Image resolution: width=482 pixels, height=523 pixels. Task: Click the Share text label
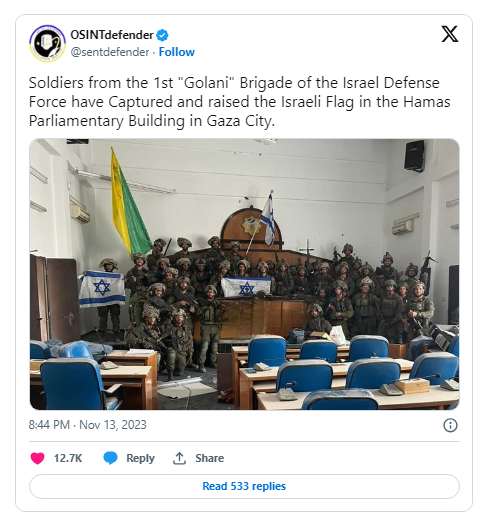(x=209, y=458)
